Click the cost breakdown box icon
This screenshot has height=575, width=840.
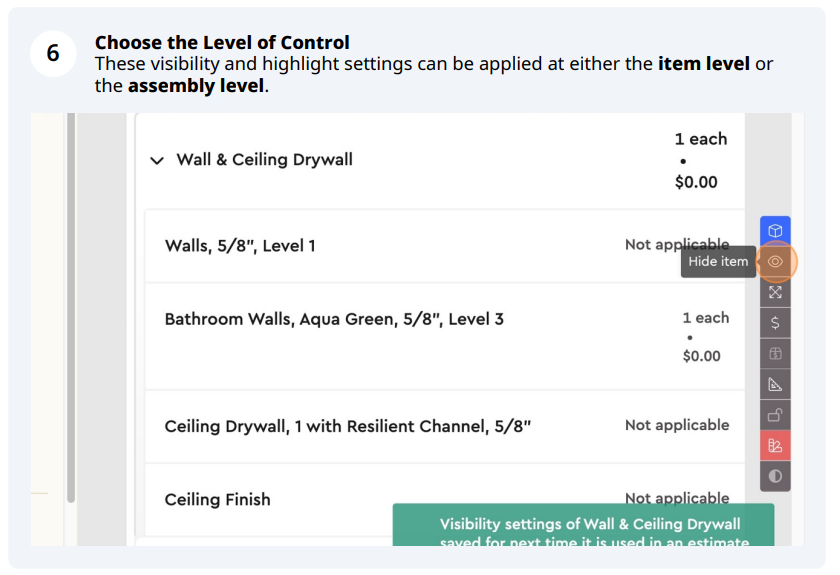click(775, 354)
